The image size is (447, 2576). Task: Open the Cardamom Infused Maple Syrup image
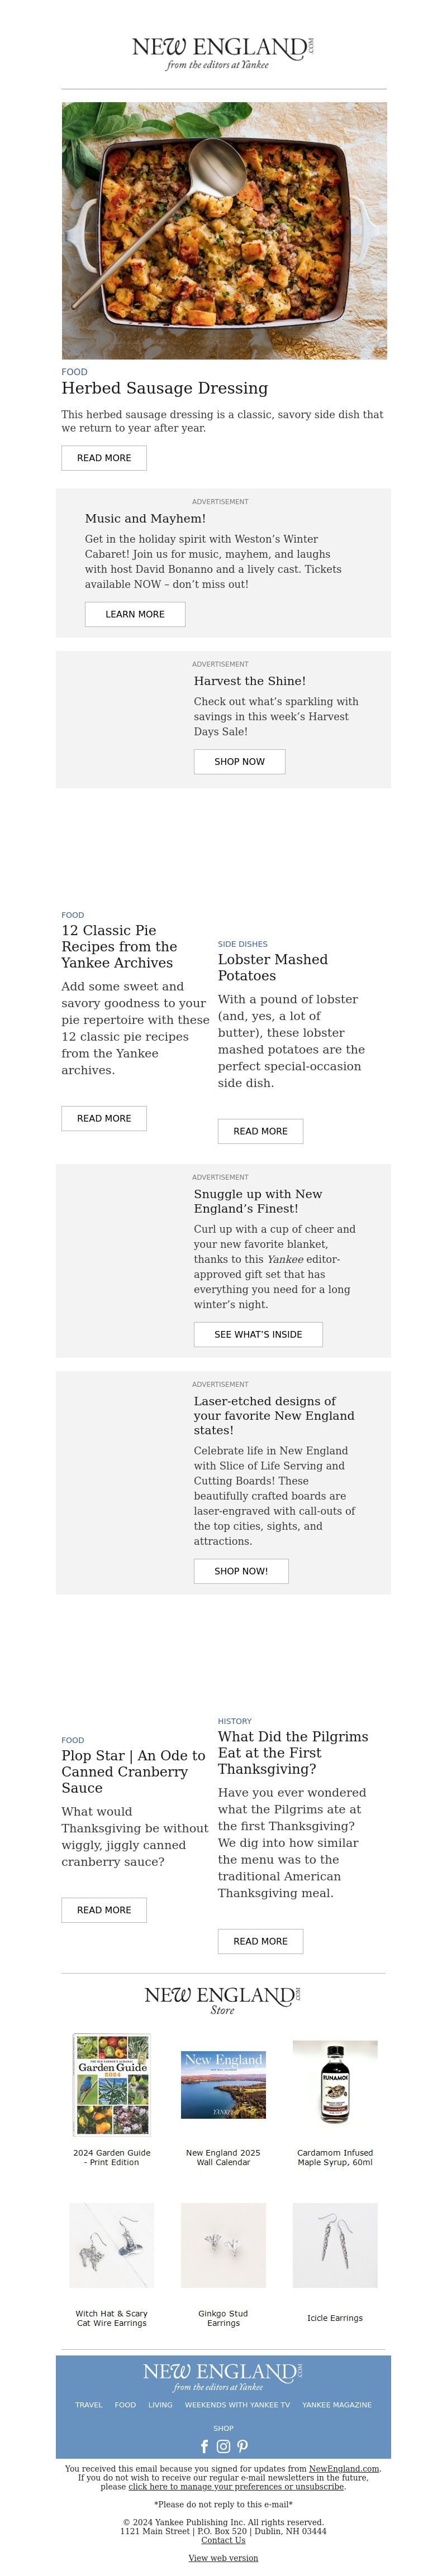[335, 2083]
